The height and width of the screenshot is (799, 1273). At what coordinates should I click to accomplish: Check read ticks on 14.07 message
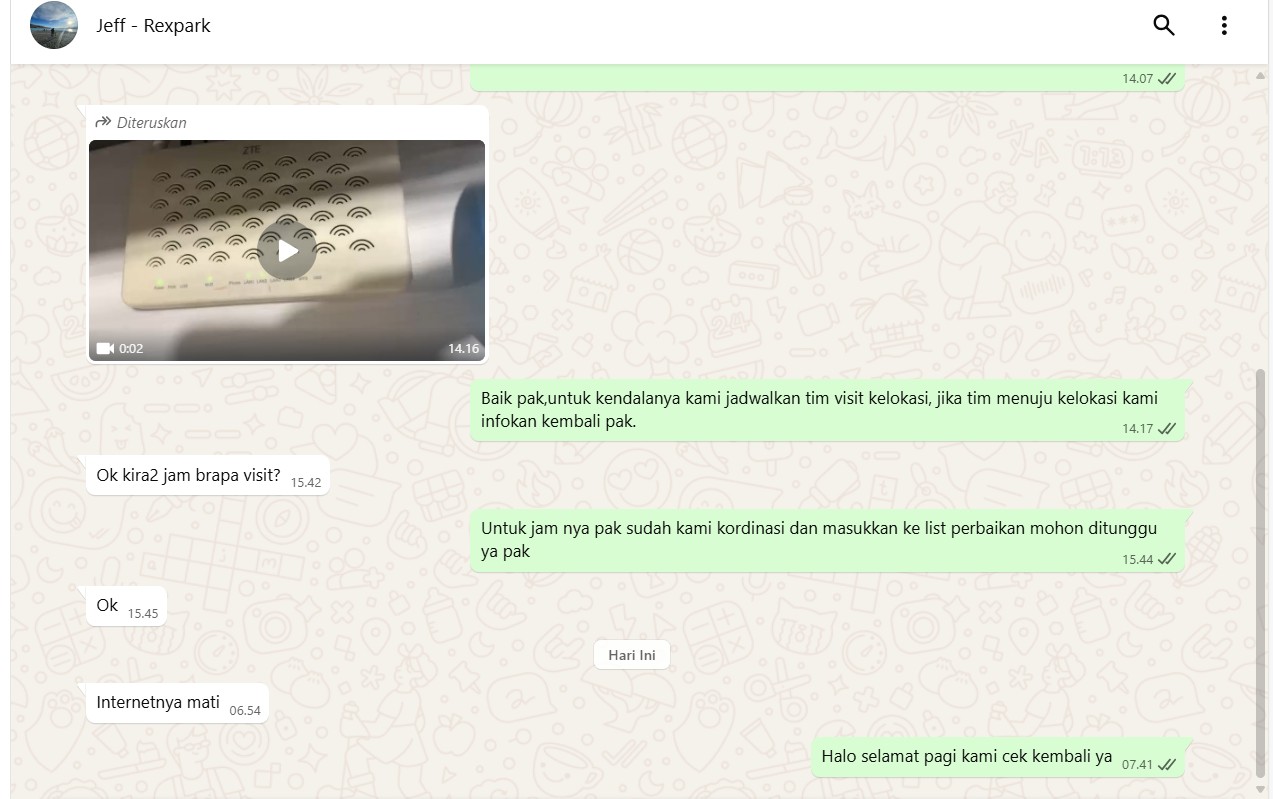click(x=1166, y=79)
